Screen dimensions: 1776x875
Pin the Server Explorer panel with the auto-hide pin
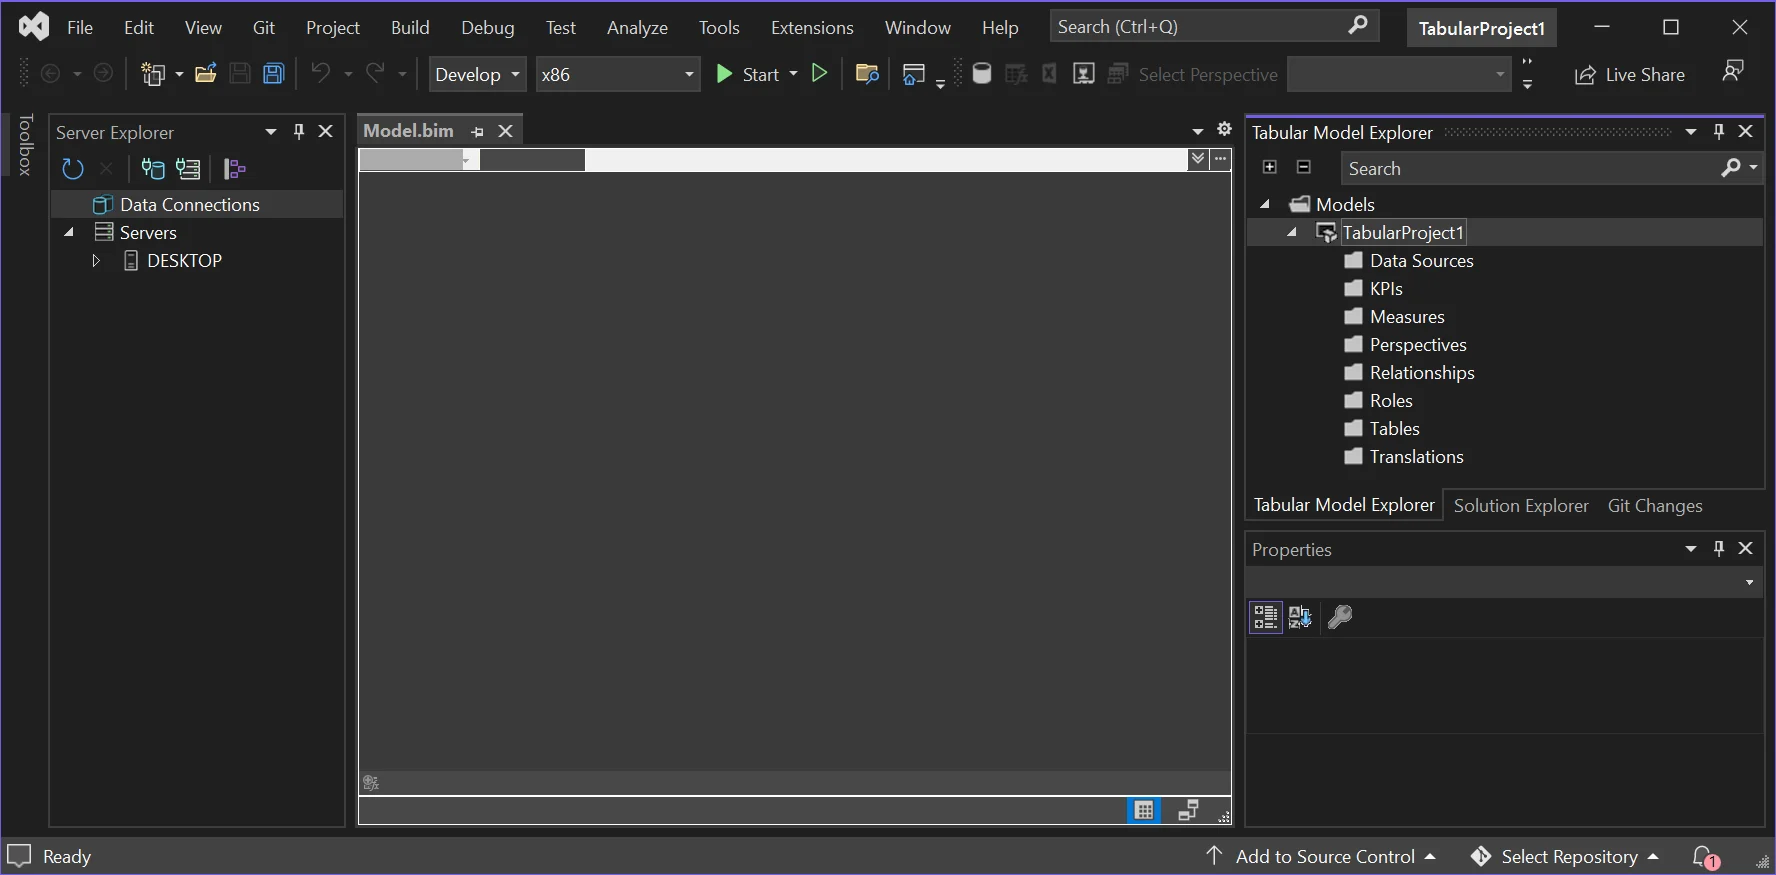(298, 132)
